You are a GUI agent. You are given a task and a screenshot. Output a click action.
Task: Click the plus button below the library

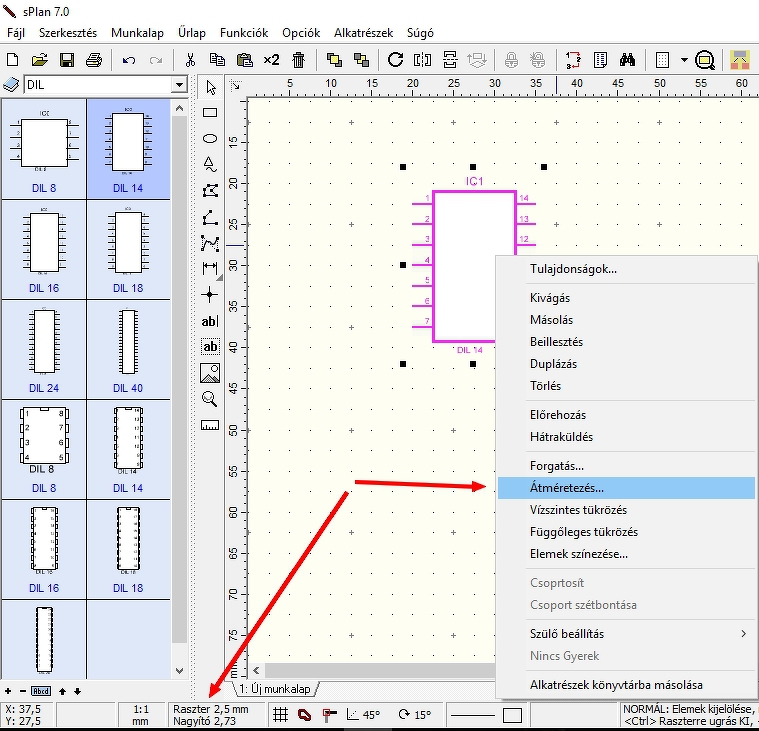coord(8,691)
